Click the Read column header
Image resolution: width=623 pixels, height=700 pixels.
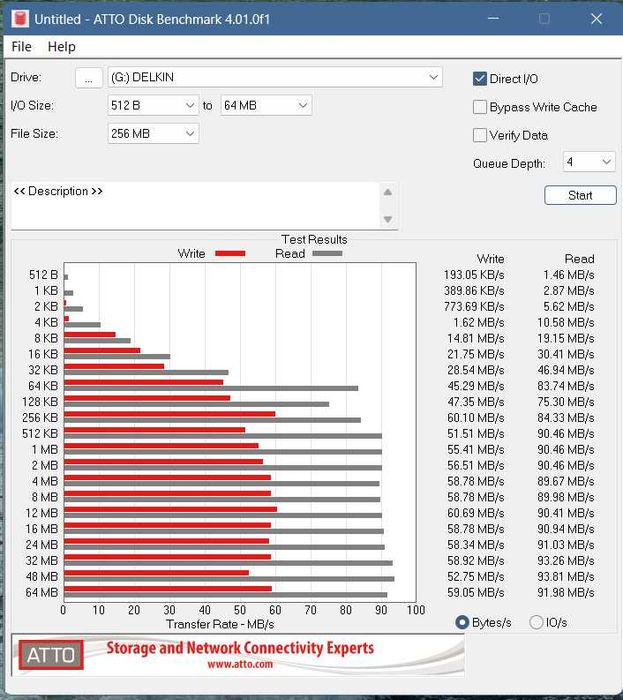579,259
